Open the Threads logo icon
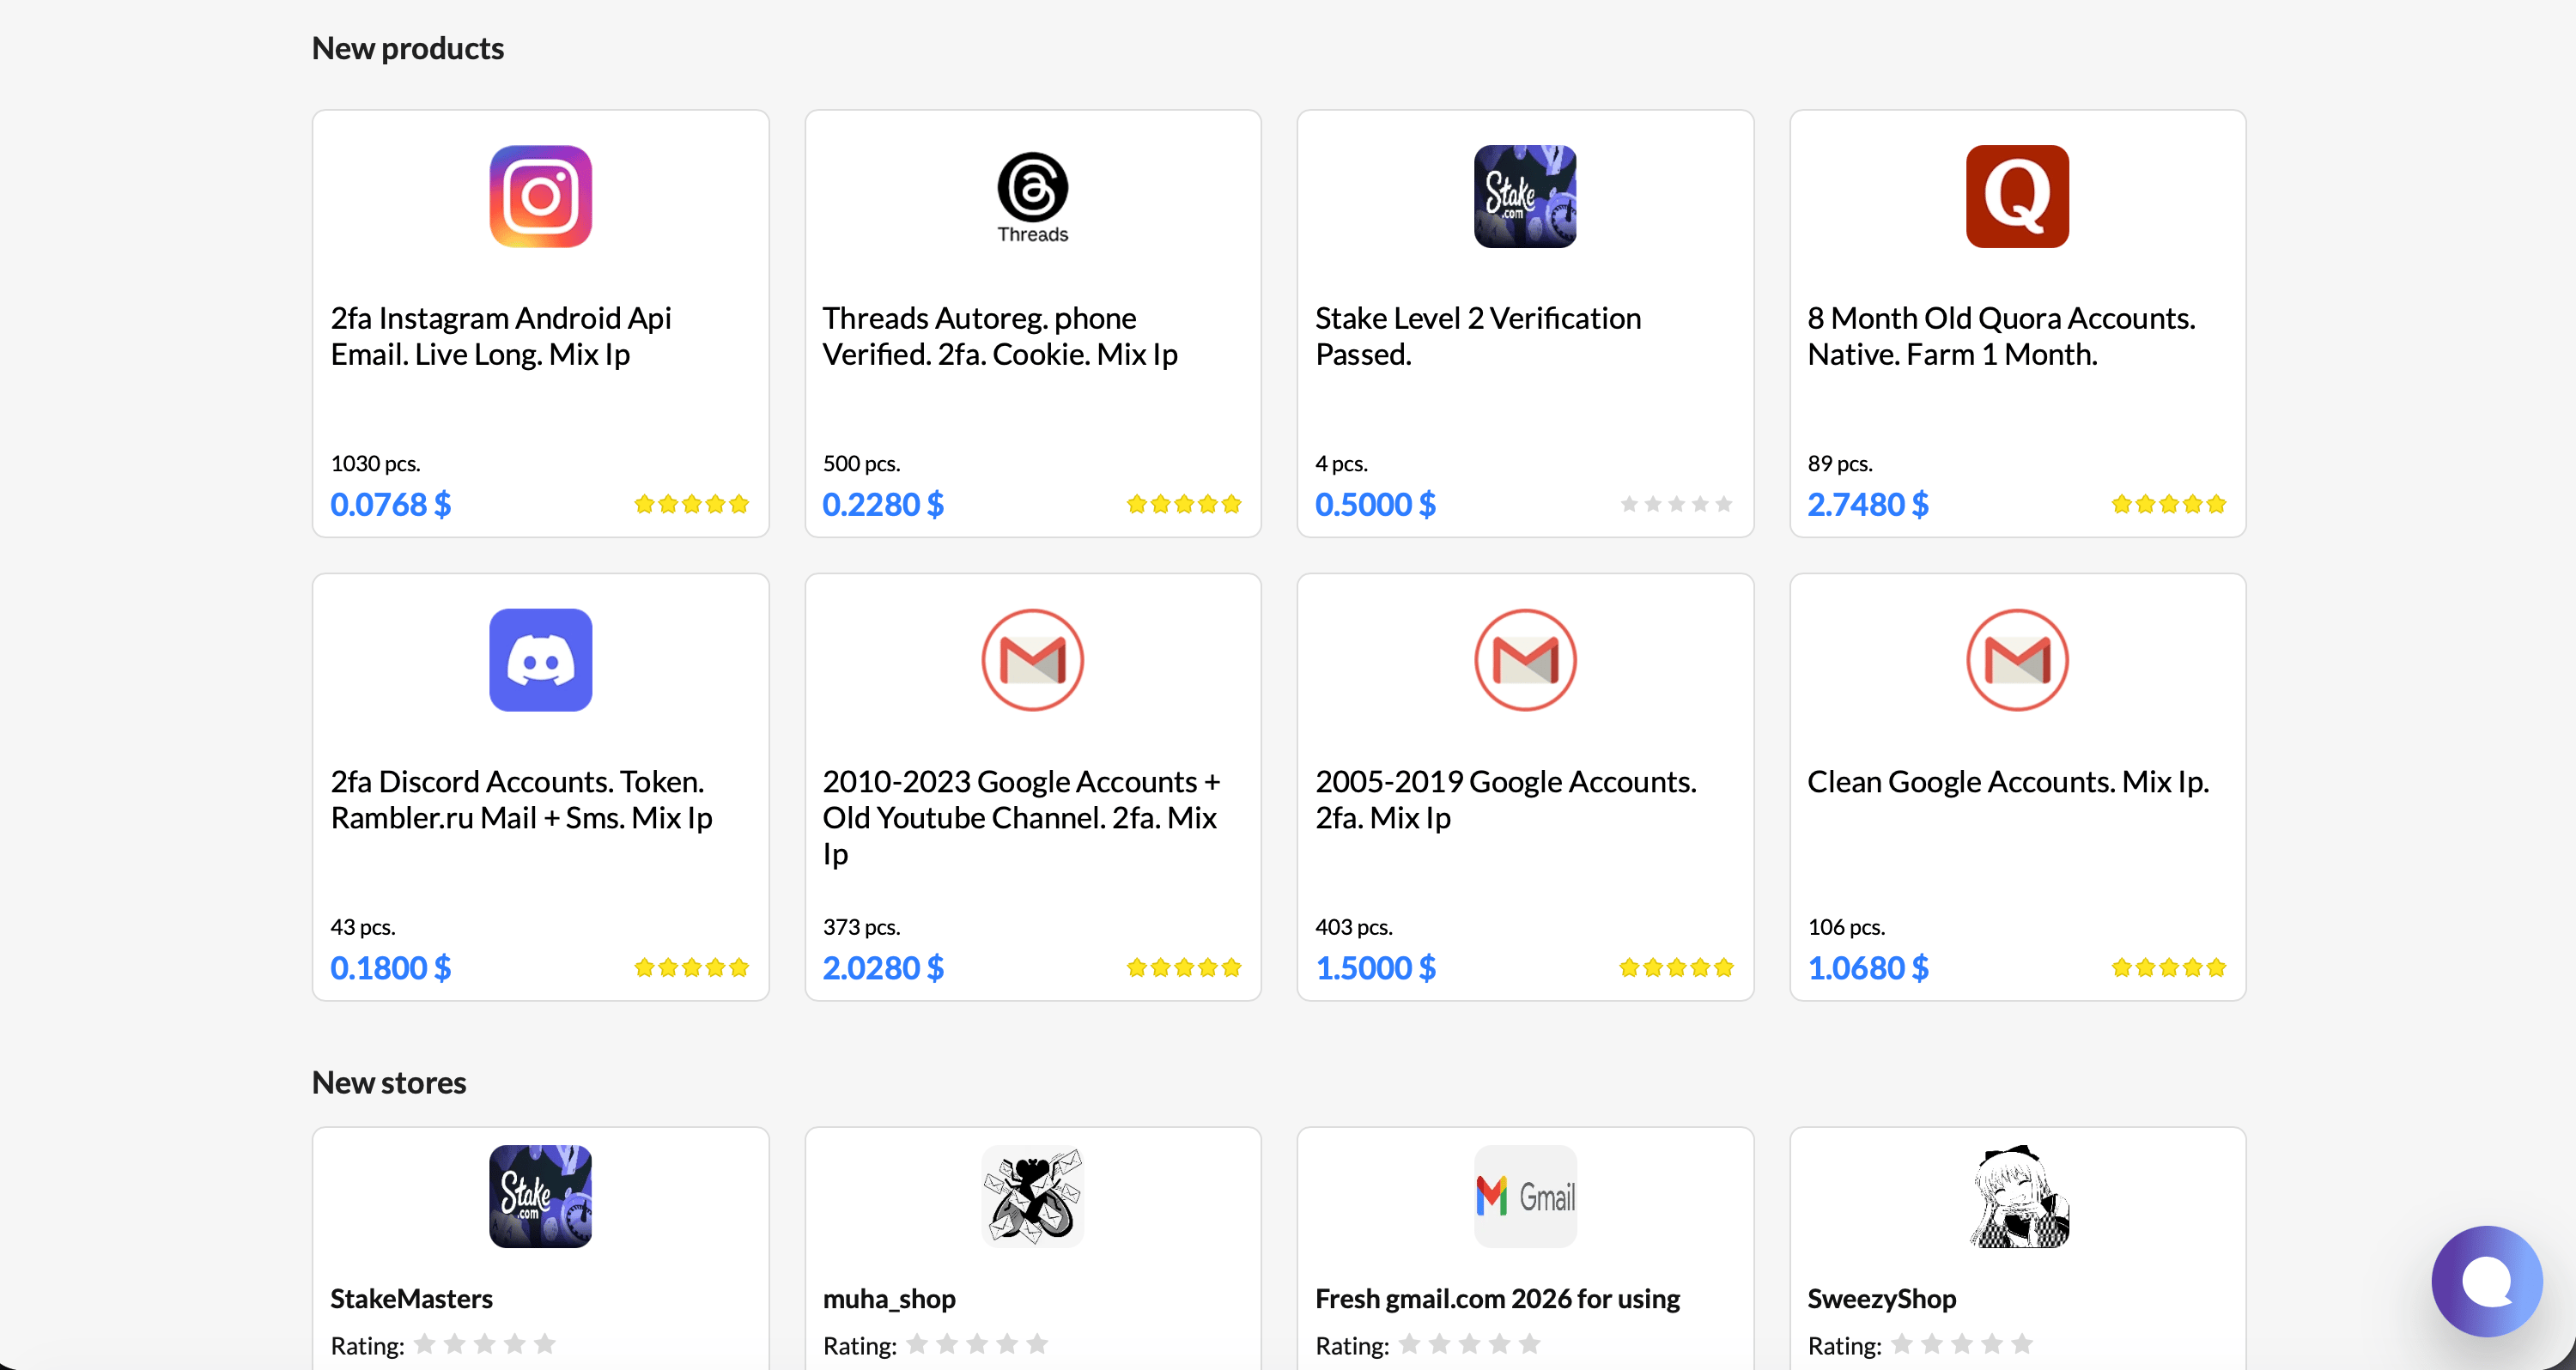Viewport: 2576px width, 1370px height. (1032, 196)
